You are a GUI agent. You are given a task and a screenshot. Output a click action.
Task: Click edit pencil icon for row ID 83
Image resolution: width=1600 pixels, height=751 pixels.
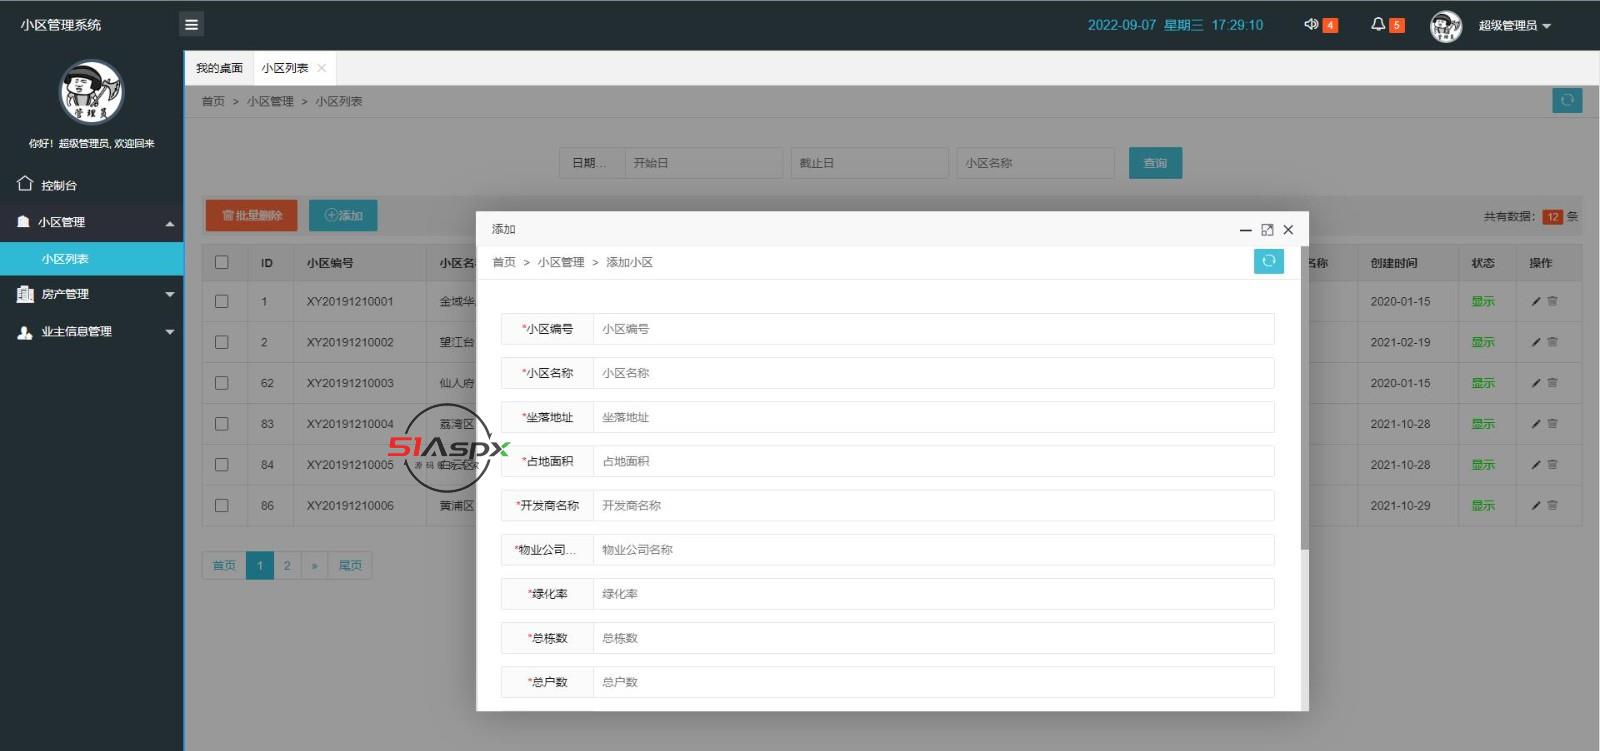point(1536,424)
